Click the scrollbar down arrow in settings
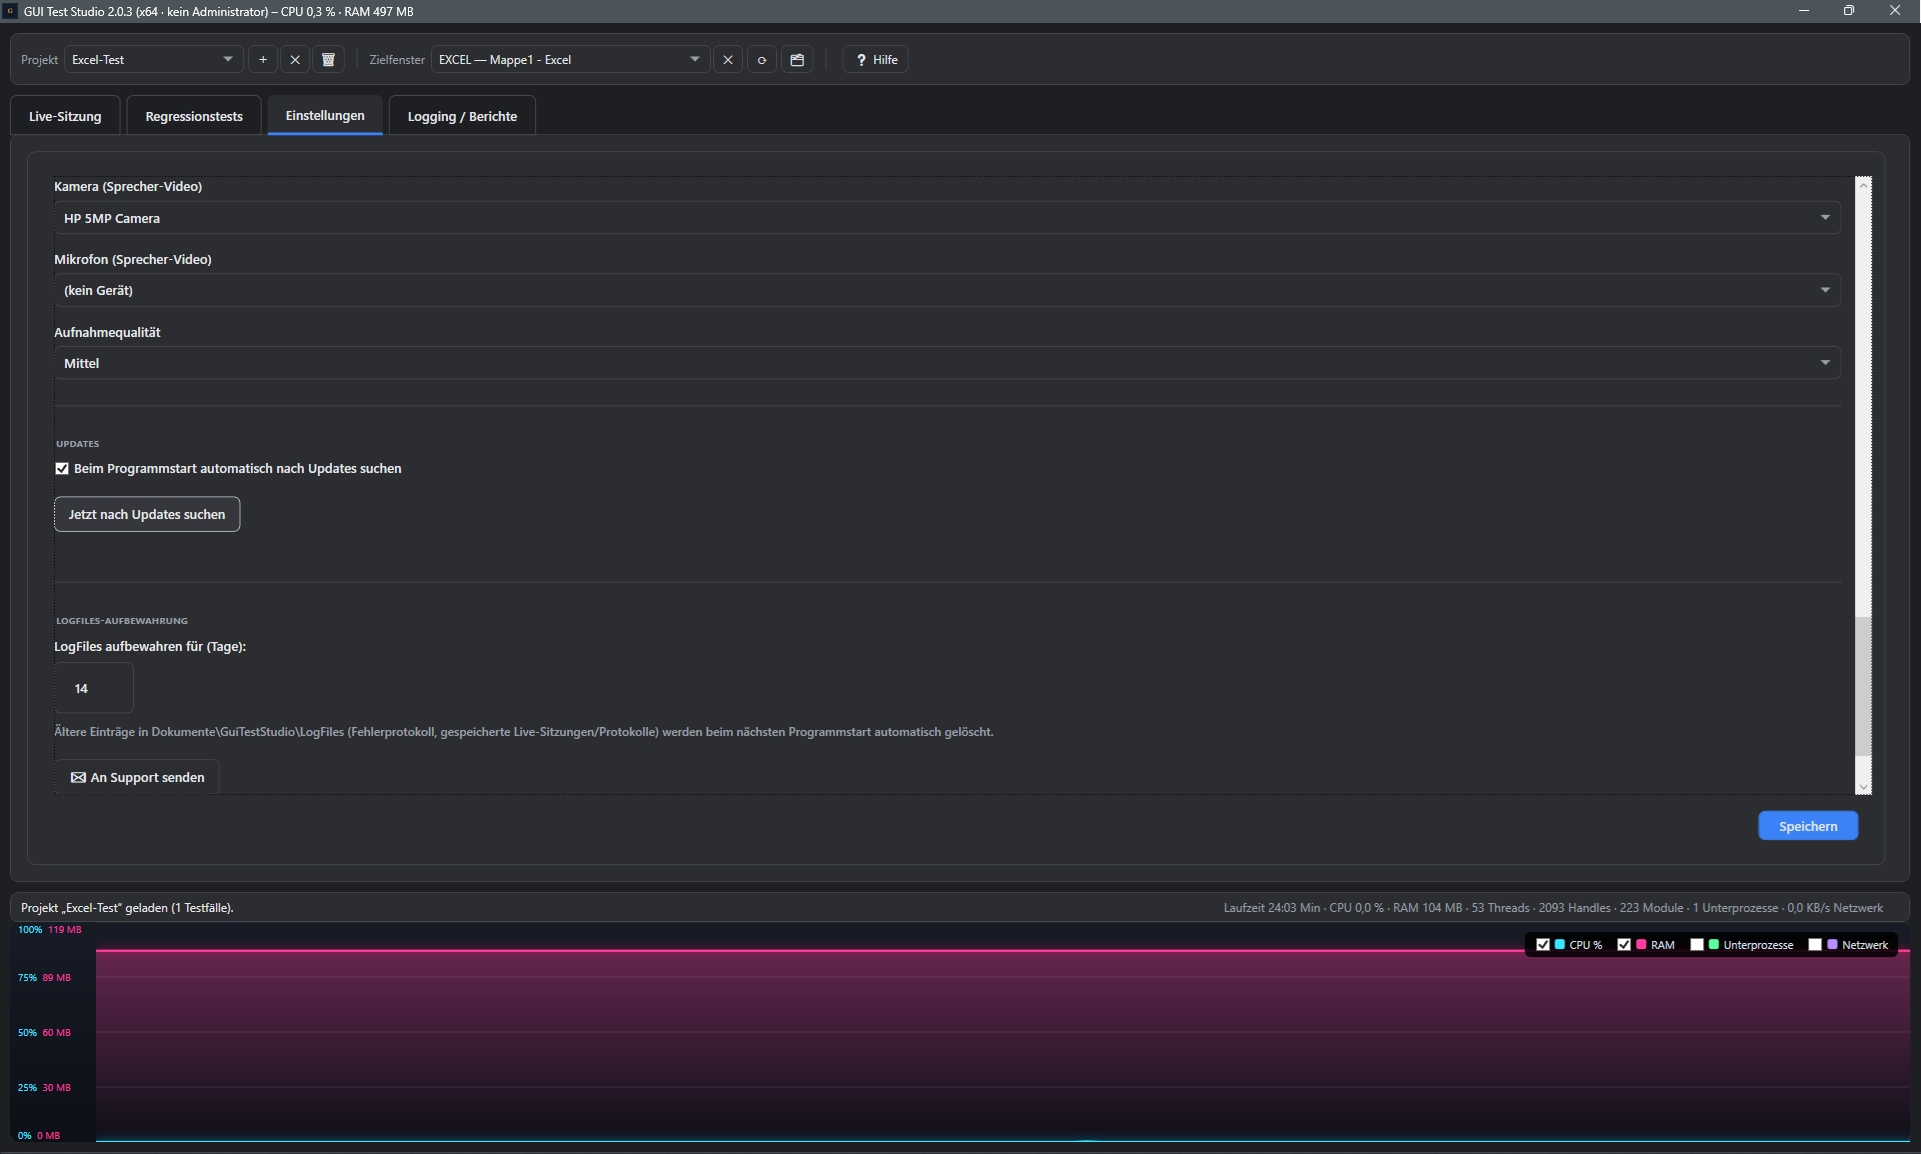 click(x=1863, y=788)
